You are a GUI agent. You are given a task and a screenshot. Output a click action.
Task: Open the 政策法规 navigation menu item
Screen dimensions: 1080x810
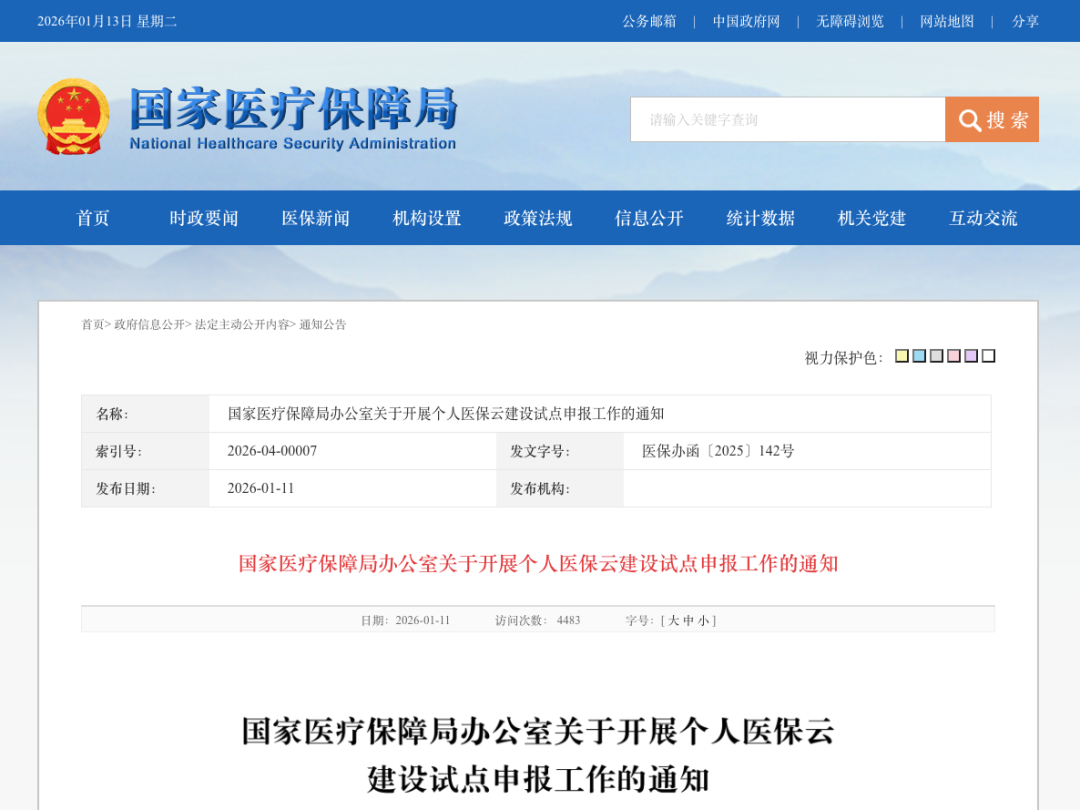pyautogui.click(x=538, y=218)
